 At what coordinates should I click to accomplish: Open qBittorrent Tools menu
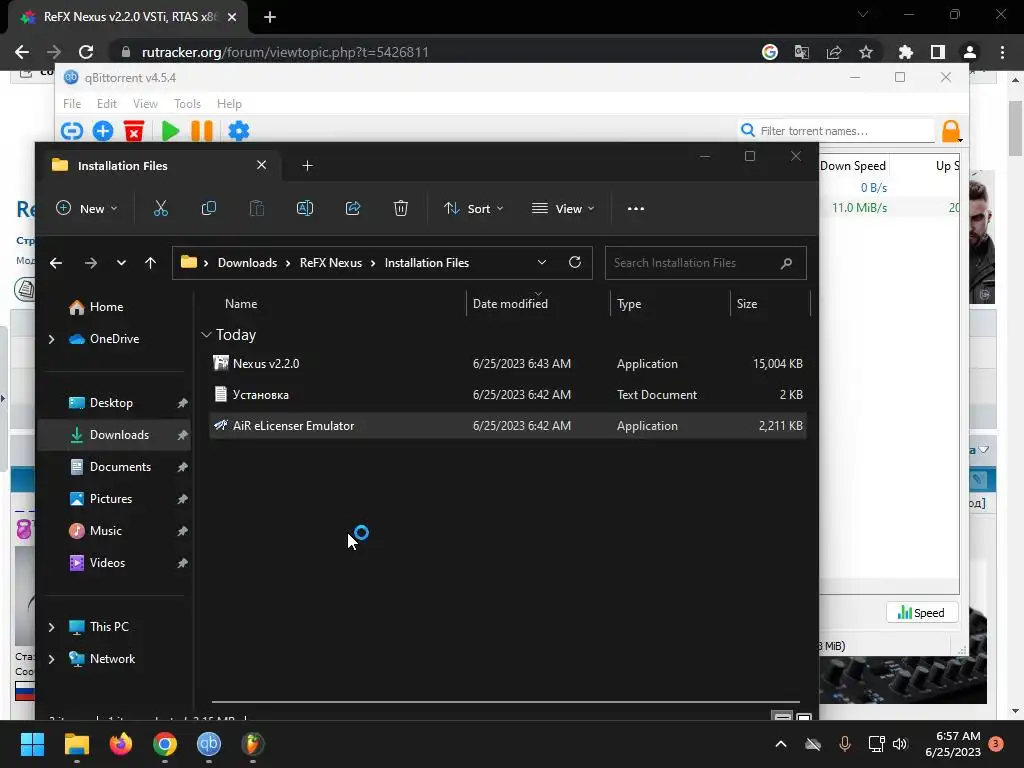pyautogui.click(x=187, y=104)
